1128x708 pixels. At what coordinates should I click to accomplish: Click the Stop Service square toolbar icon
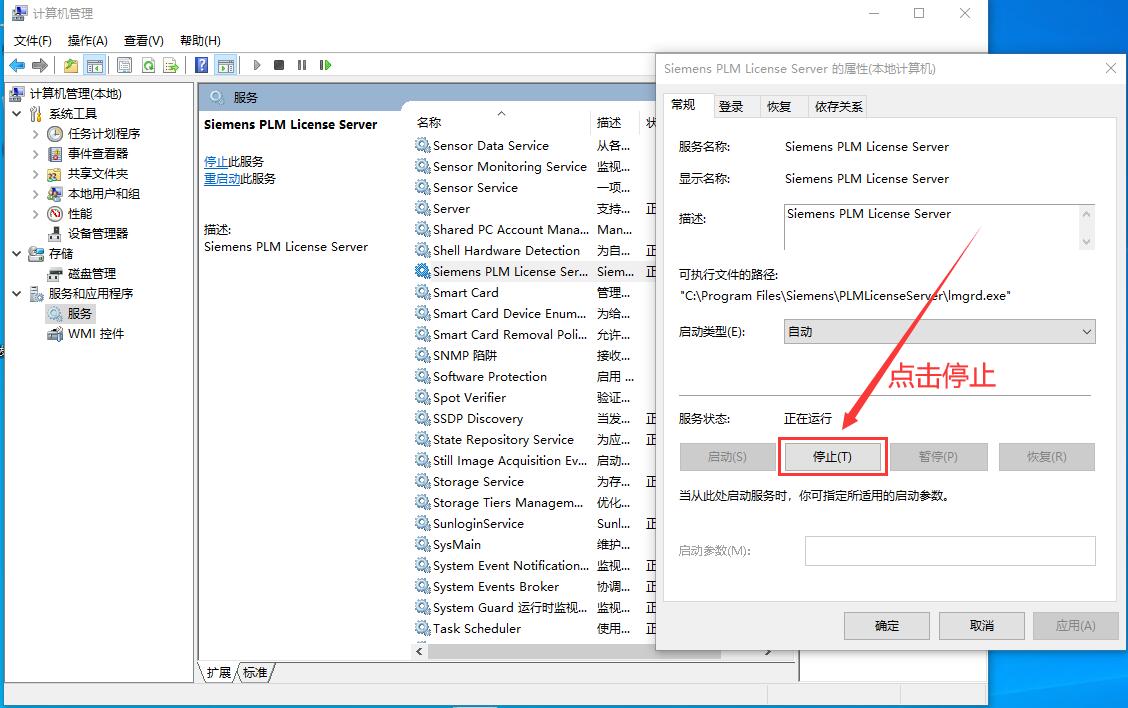pyautogui.click(x=279, y=65)
